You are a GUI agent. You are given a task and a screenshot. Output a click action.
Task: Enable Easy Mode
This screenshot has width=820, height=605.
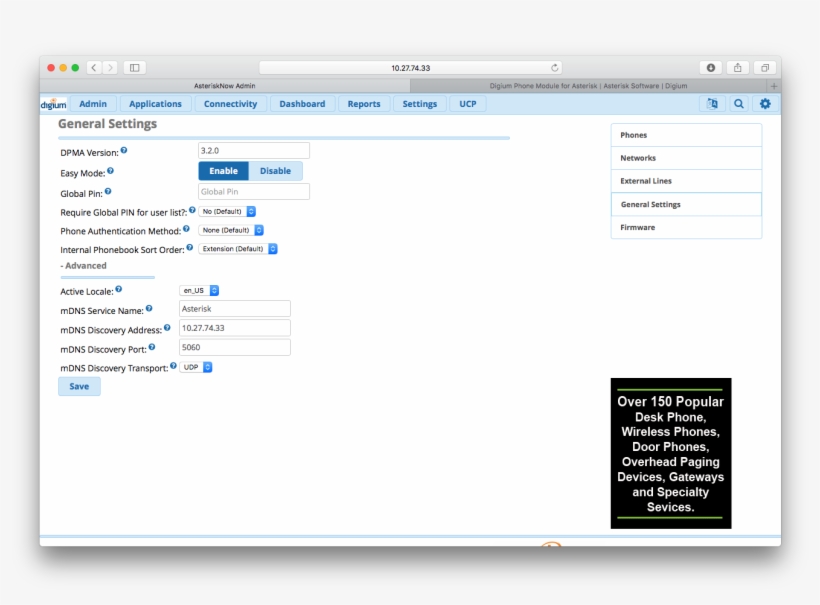223,170
